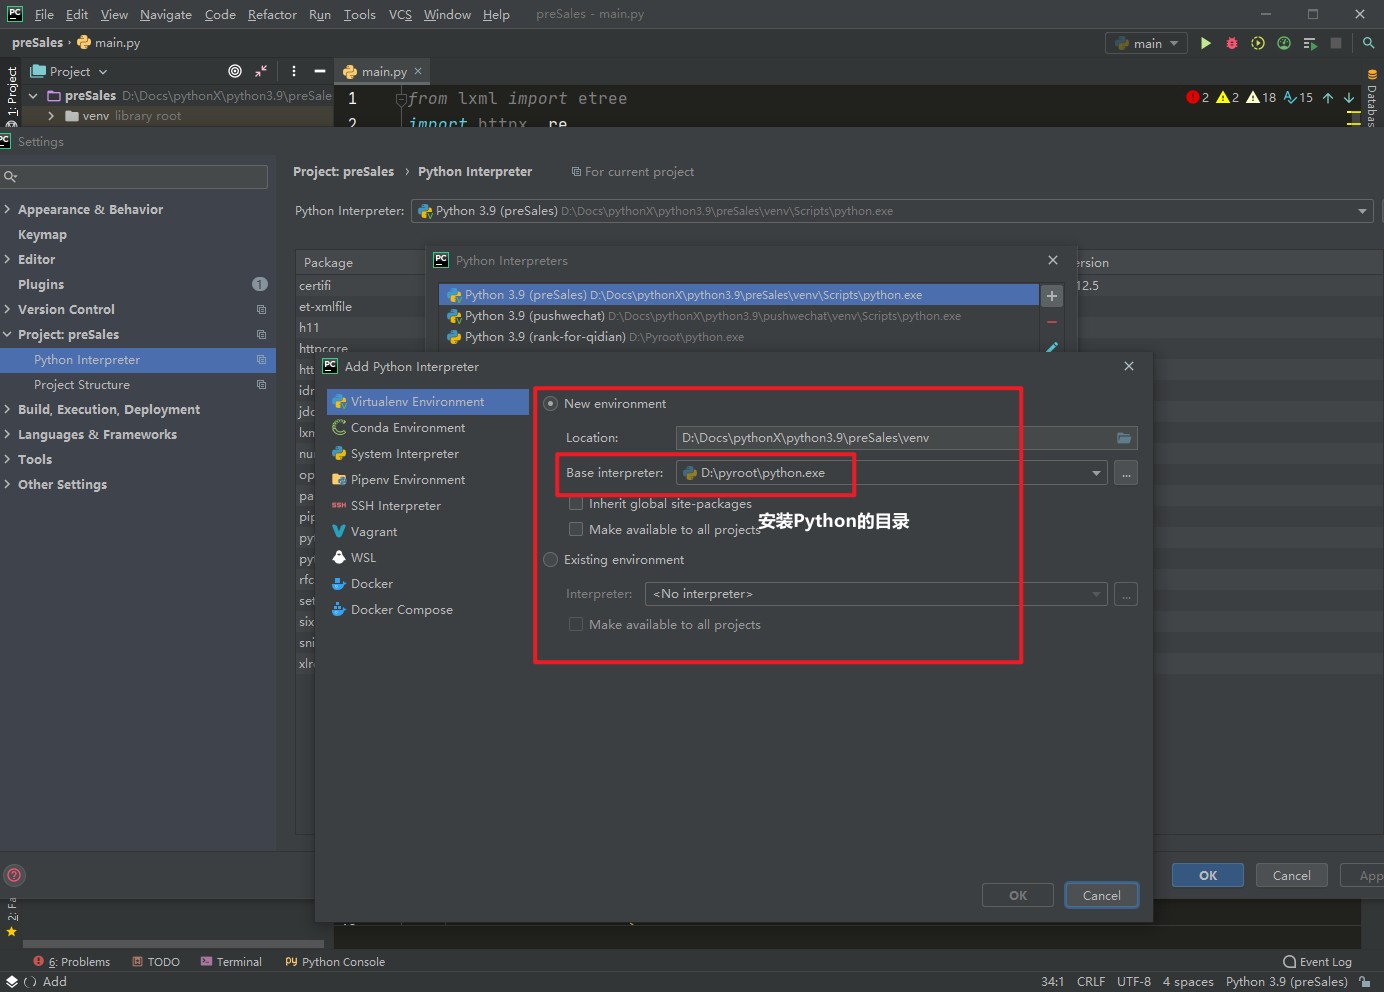Click errors indicator showing 2 errors in editor

pos(1197,97)
